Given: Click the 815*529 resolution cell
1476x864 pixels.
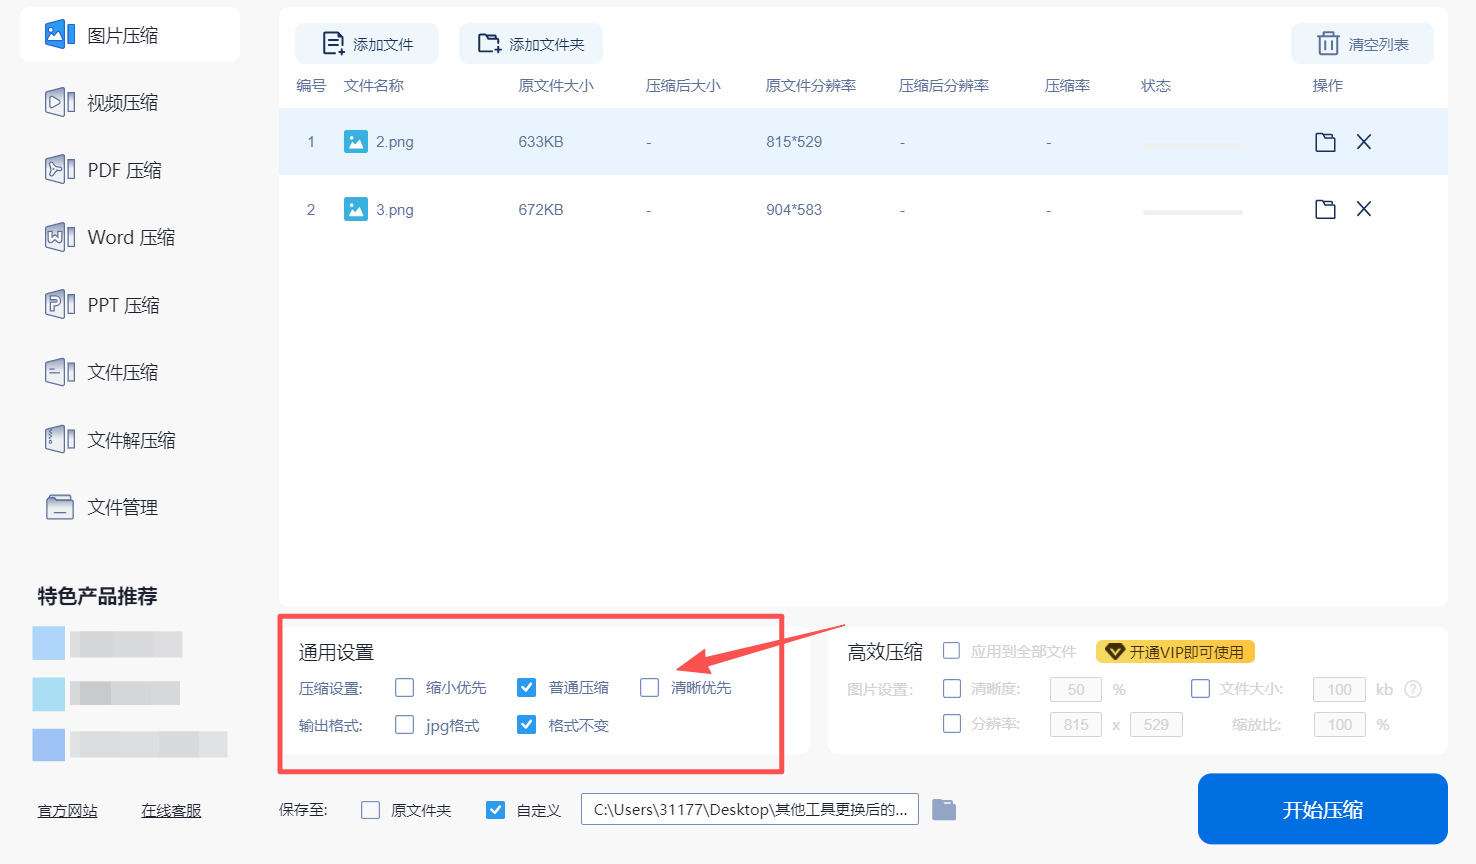Looking at the screenshot, I should tap(794, 142).
